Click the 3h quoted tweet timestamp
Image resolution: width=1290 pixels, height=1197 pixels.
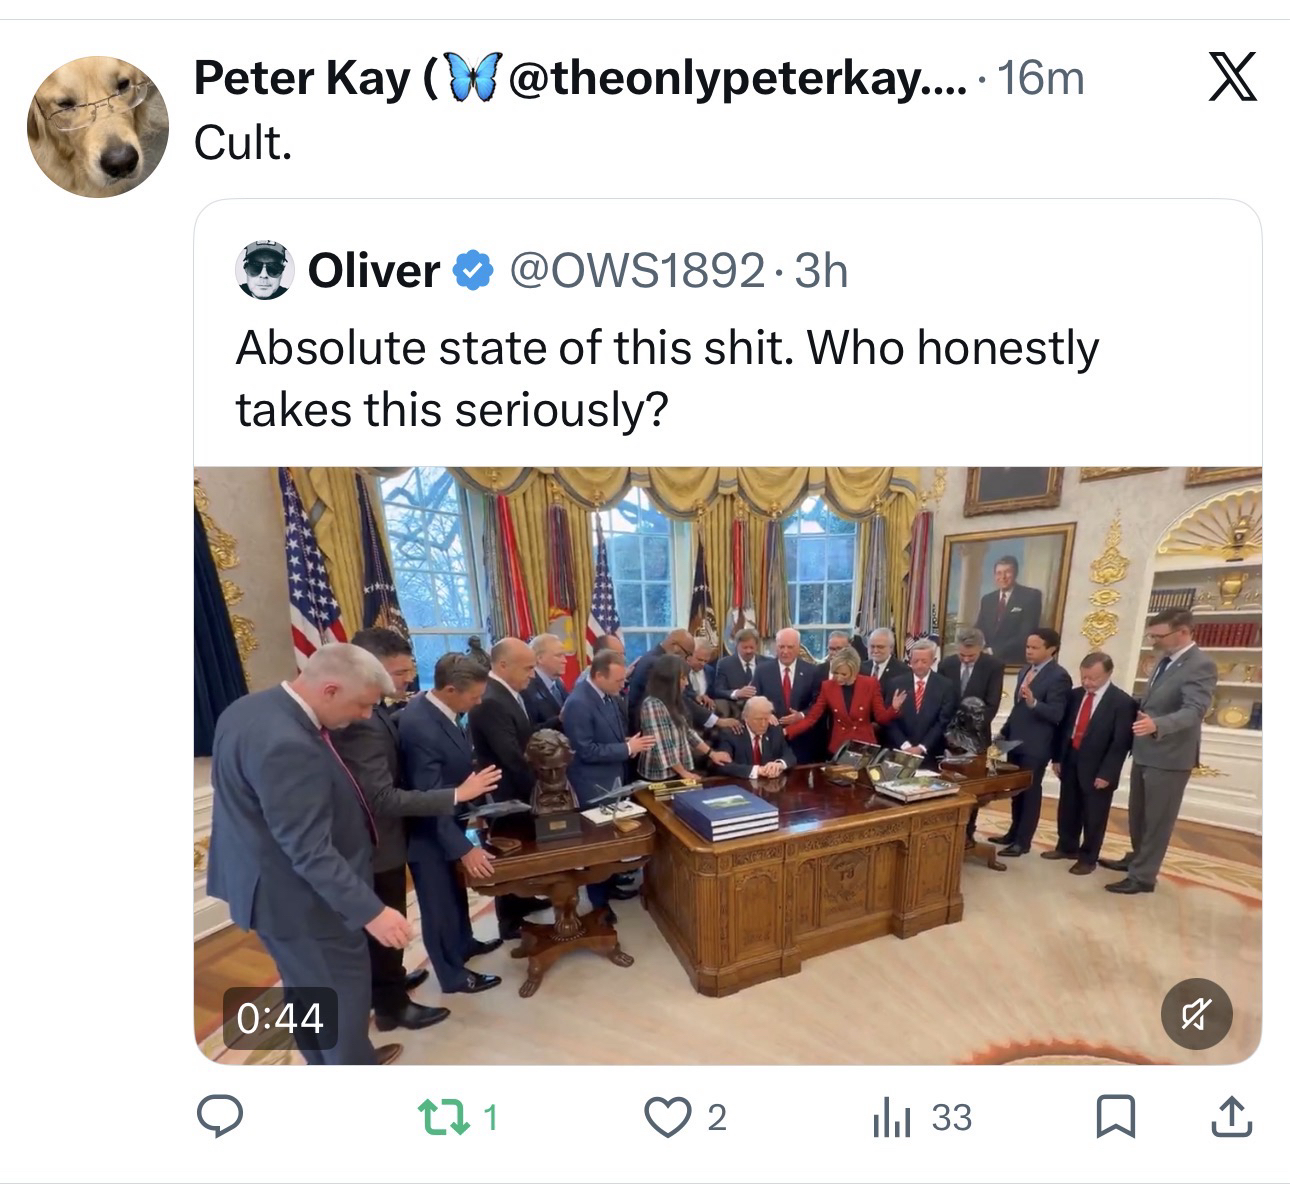pyautogui.click(x=822, y=270)
